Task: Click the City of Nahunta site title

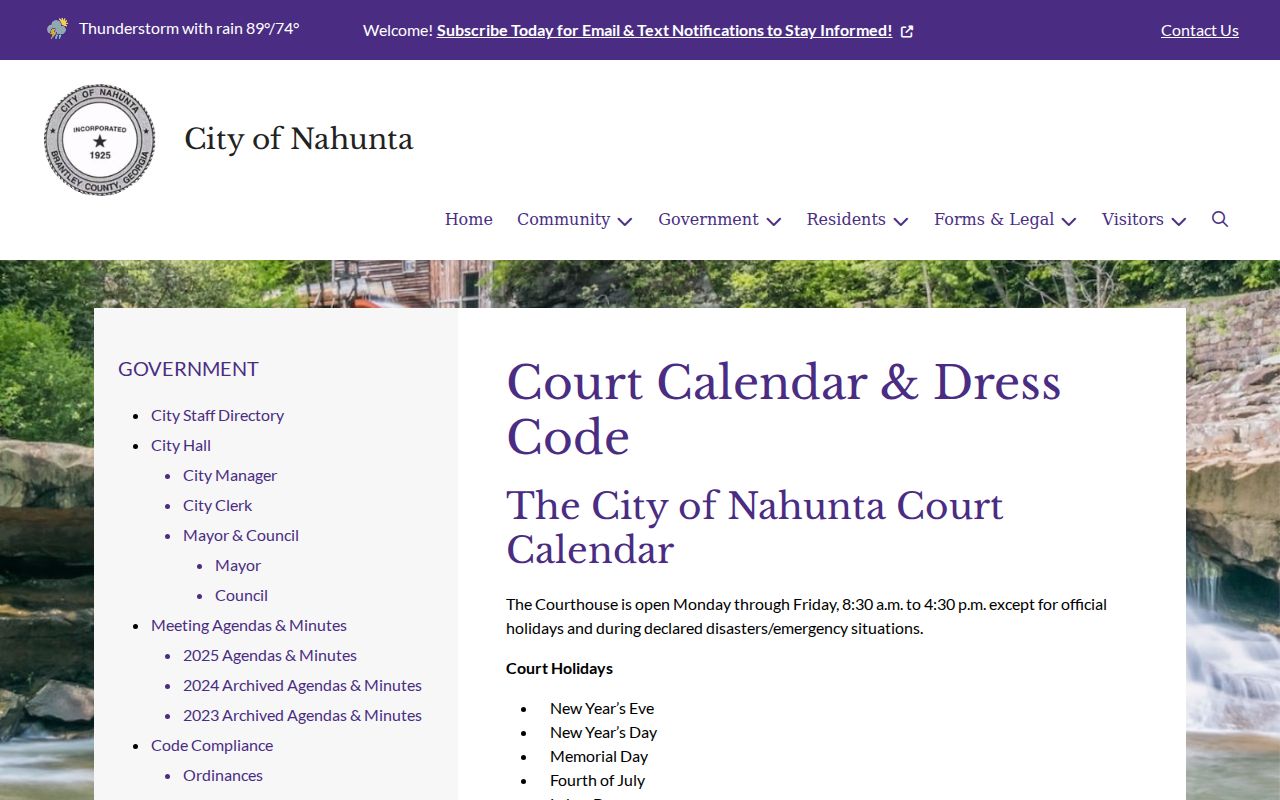Action: 298,139
